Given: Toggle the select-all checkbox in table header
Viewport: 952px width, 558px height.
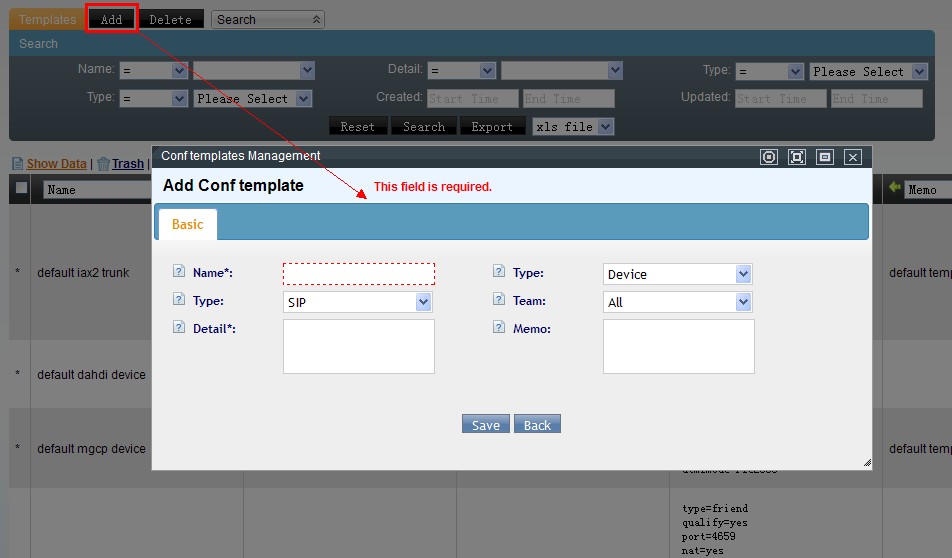Looking at the screenshot, I should pyautogui.click(x=21, y=189).
